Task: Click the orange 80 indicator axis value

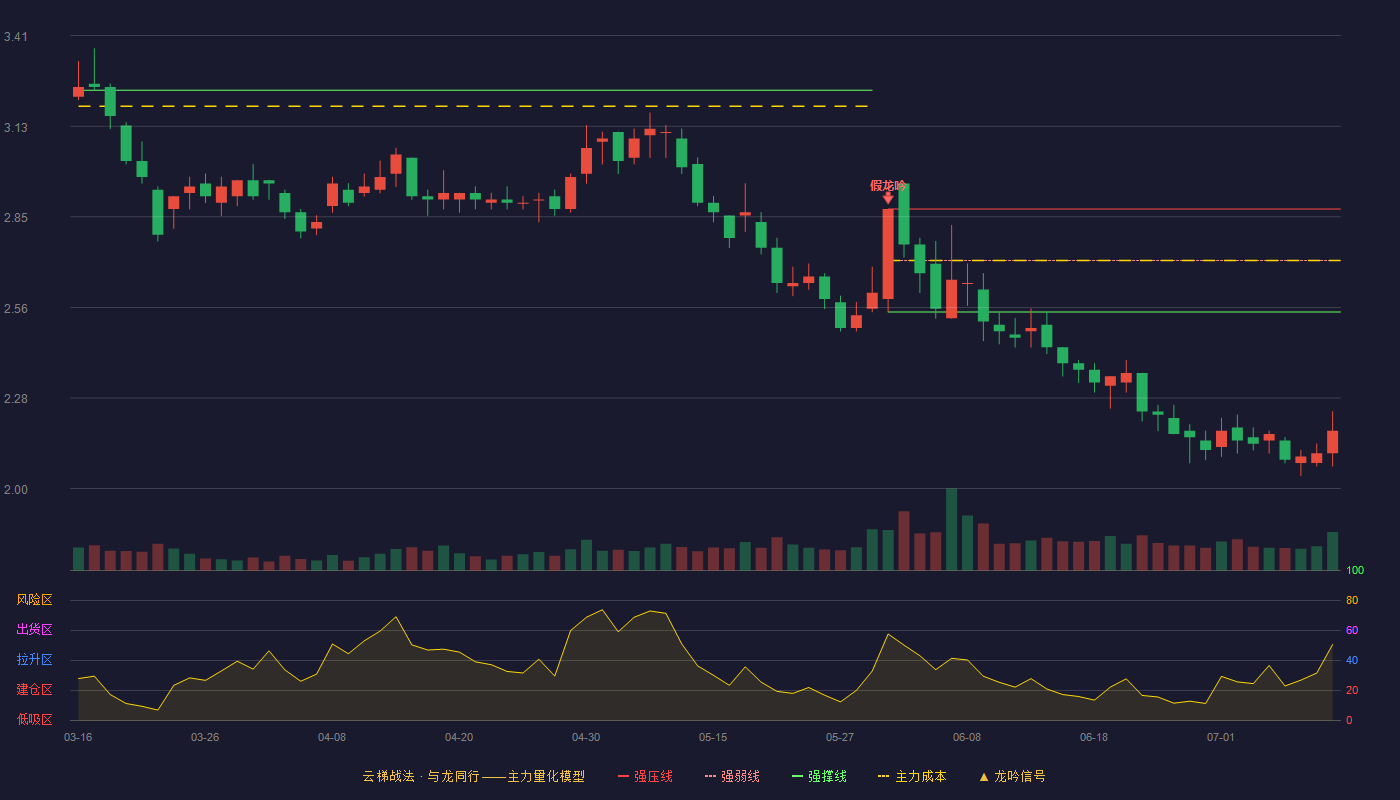Action: point(1352,600)
